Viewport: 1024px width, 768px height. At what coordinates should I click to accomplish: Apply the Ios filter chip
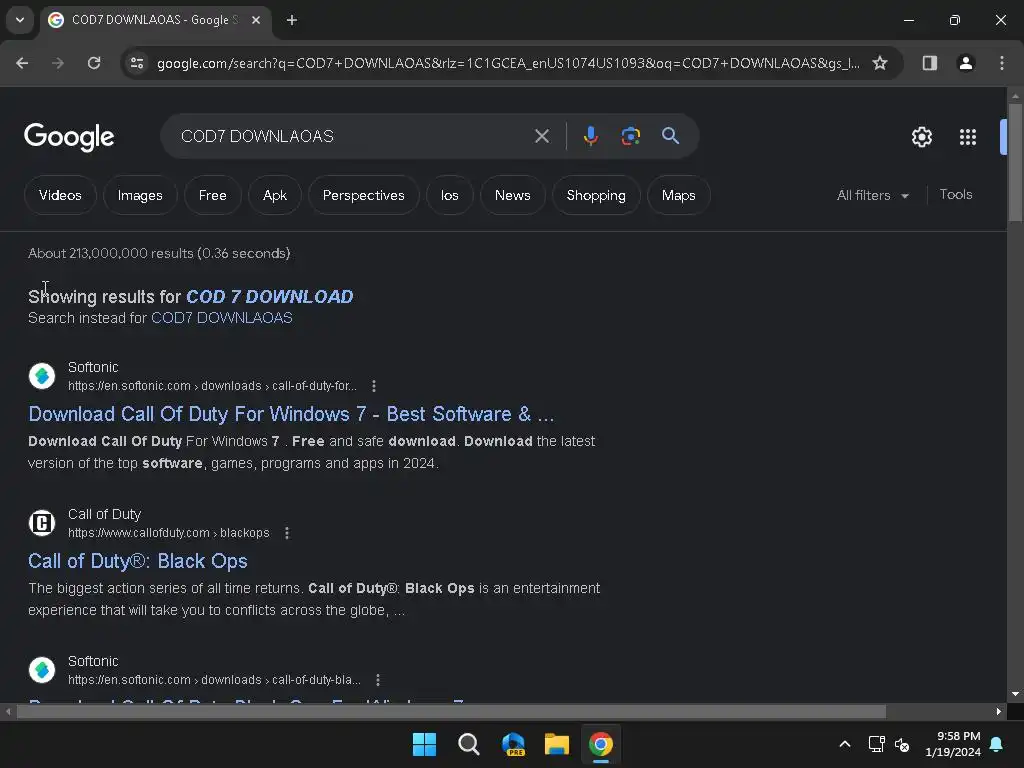pyautogui.click(x=449, y=195)
